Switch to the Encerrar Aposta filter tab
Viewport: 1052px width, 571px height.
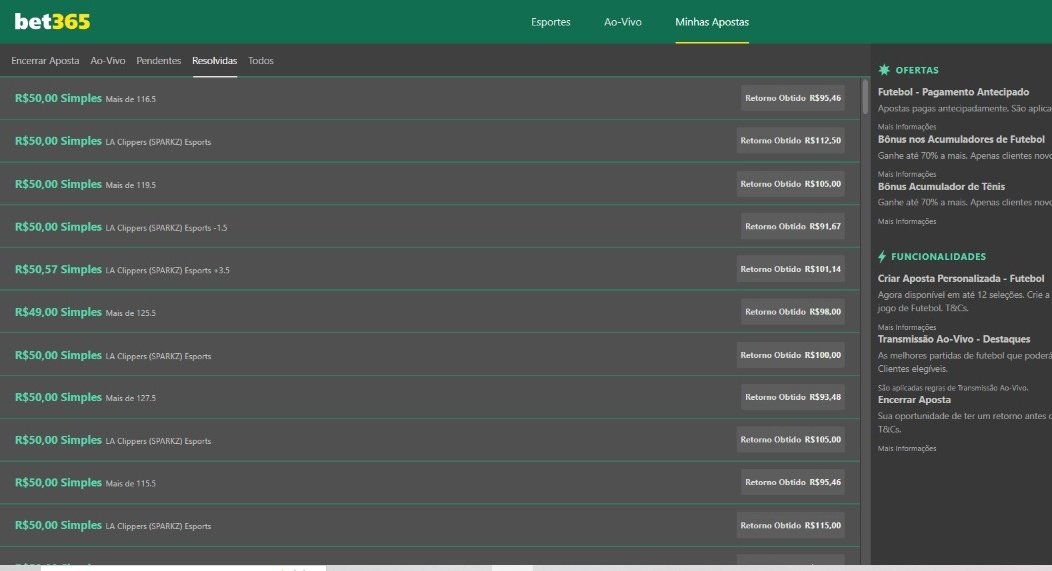[45, 60]
